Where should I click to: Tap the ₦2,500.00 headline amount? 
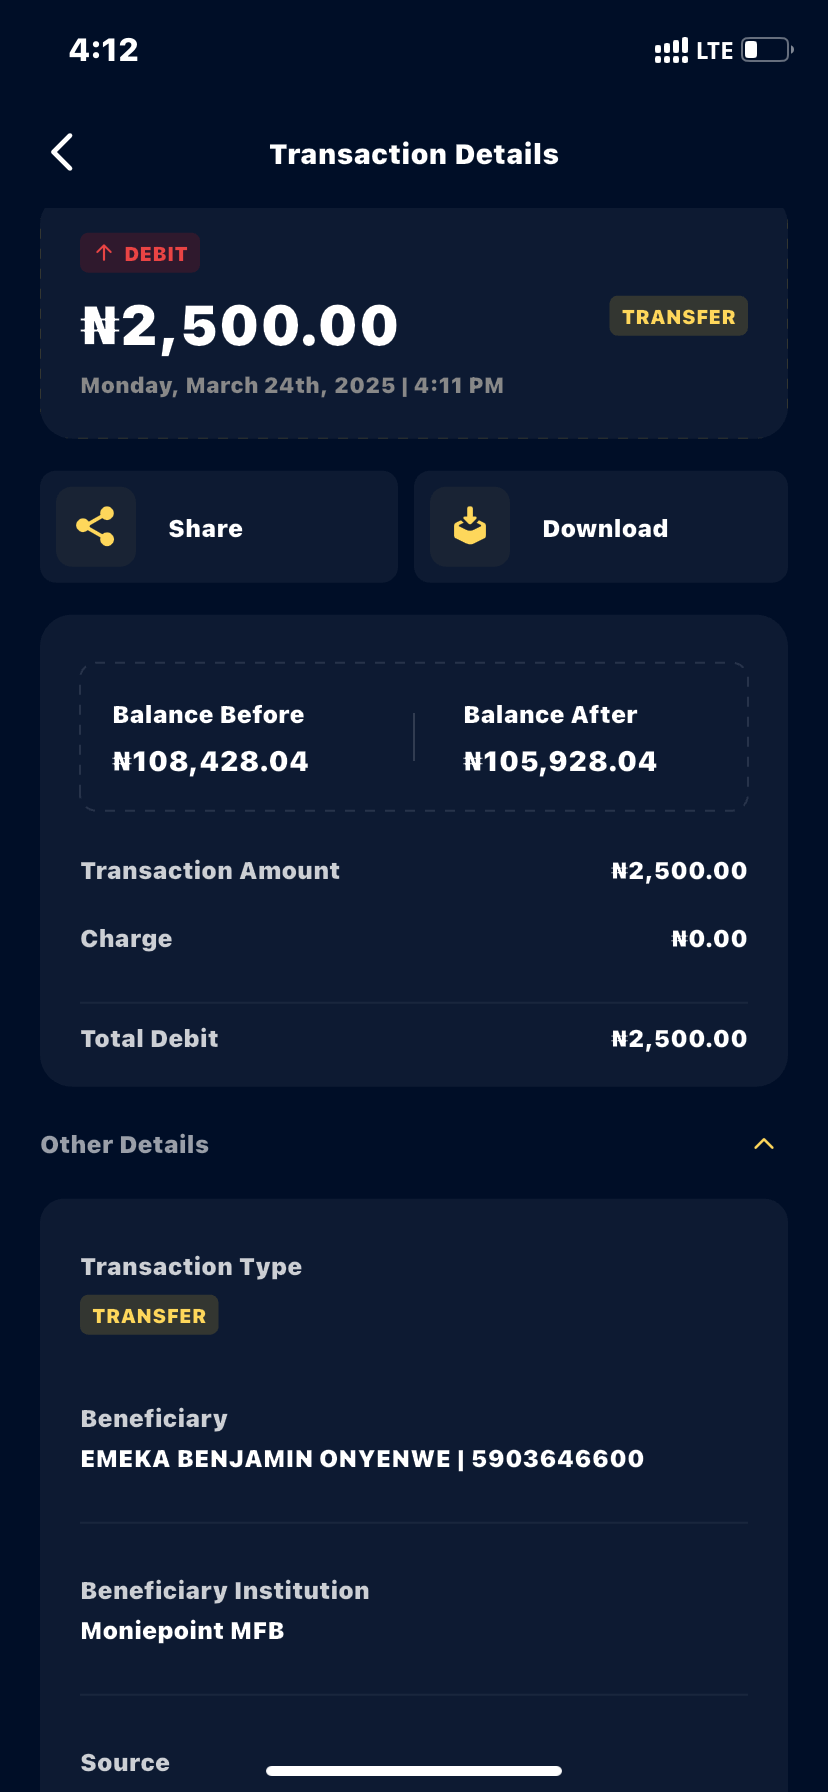[240, 326]
